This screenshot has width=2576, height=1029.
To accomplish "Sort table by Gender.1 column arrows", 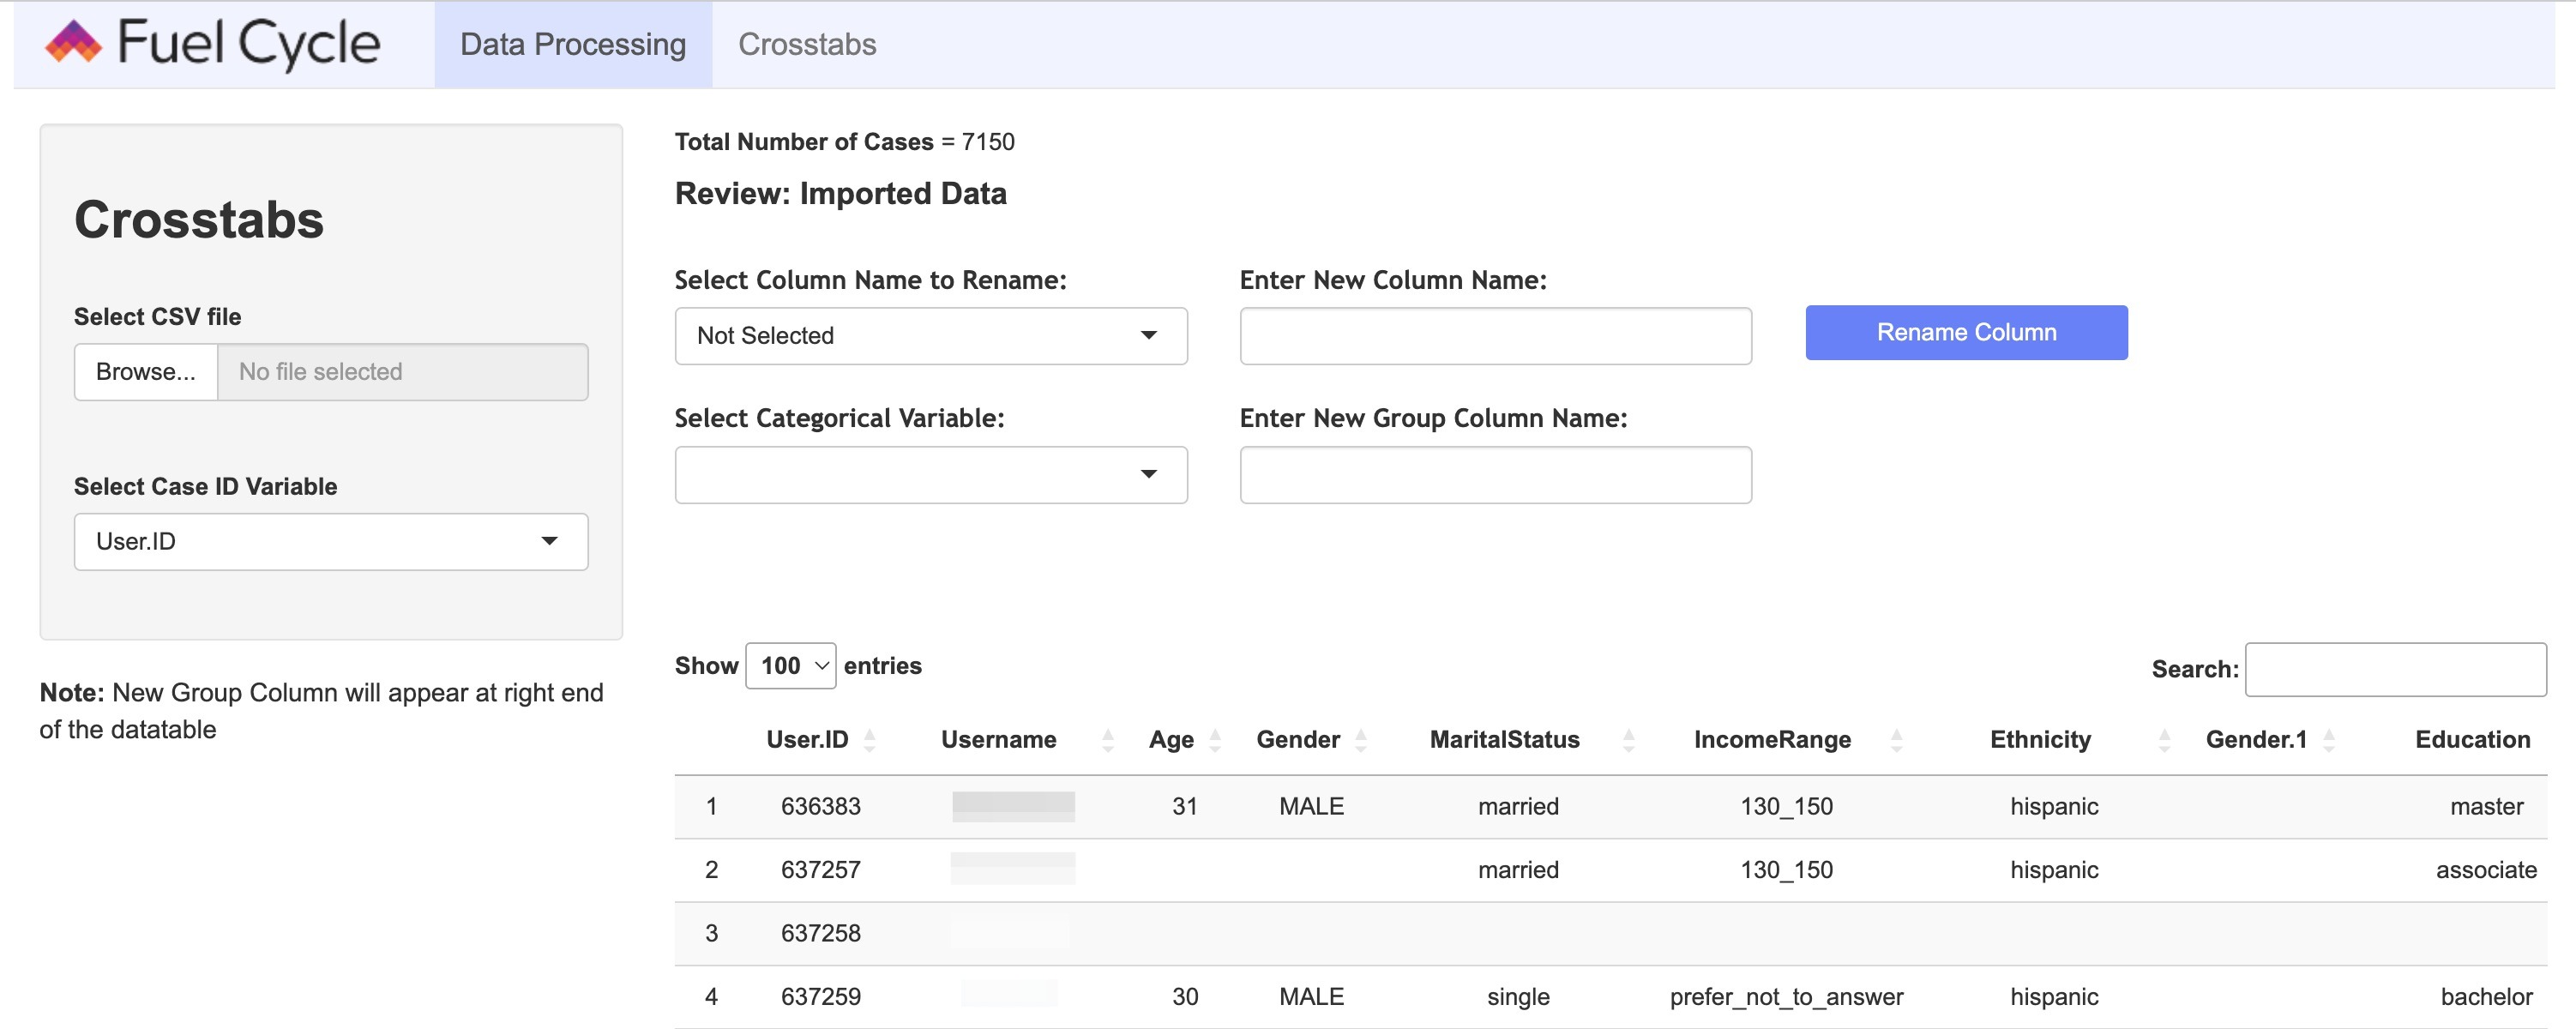I will [x=2329, y=740].
